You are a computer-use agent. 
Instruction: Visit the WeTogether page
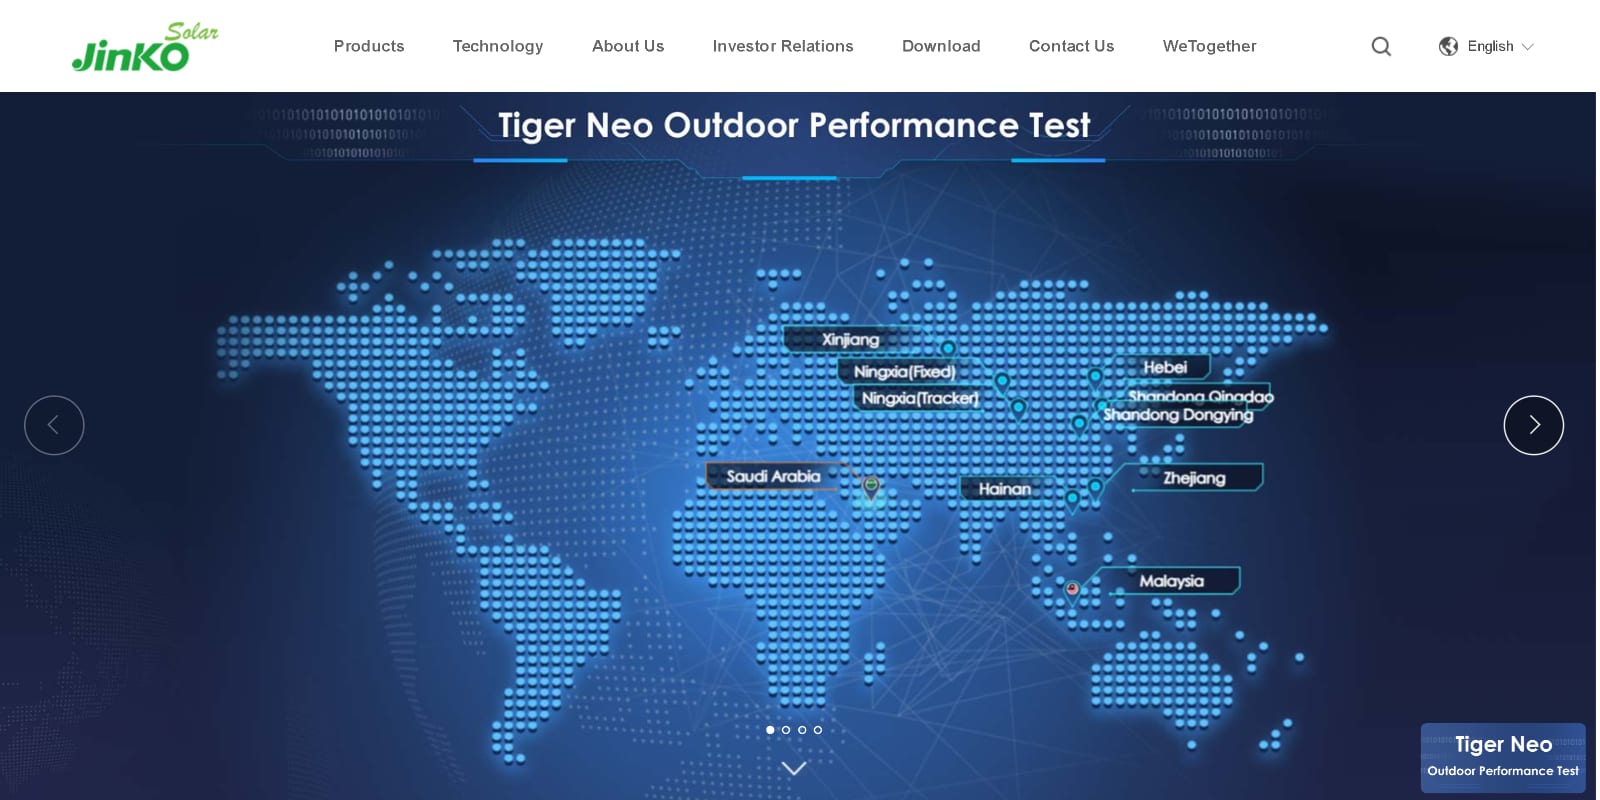1209,46
